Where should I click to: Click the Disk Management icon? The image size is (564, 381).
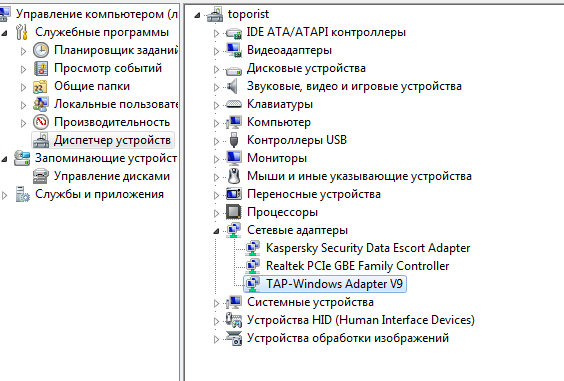(x=41, y=176)
